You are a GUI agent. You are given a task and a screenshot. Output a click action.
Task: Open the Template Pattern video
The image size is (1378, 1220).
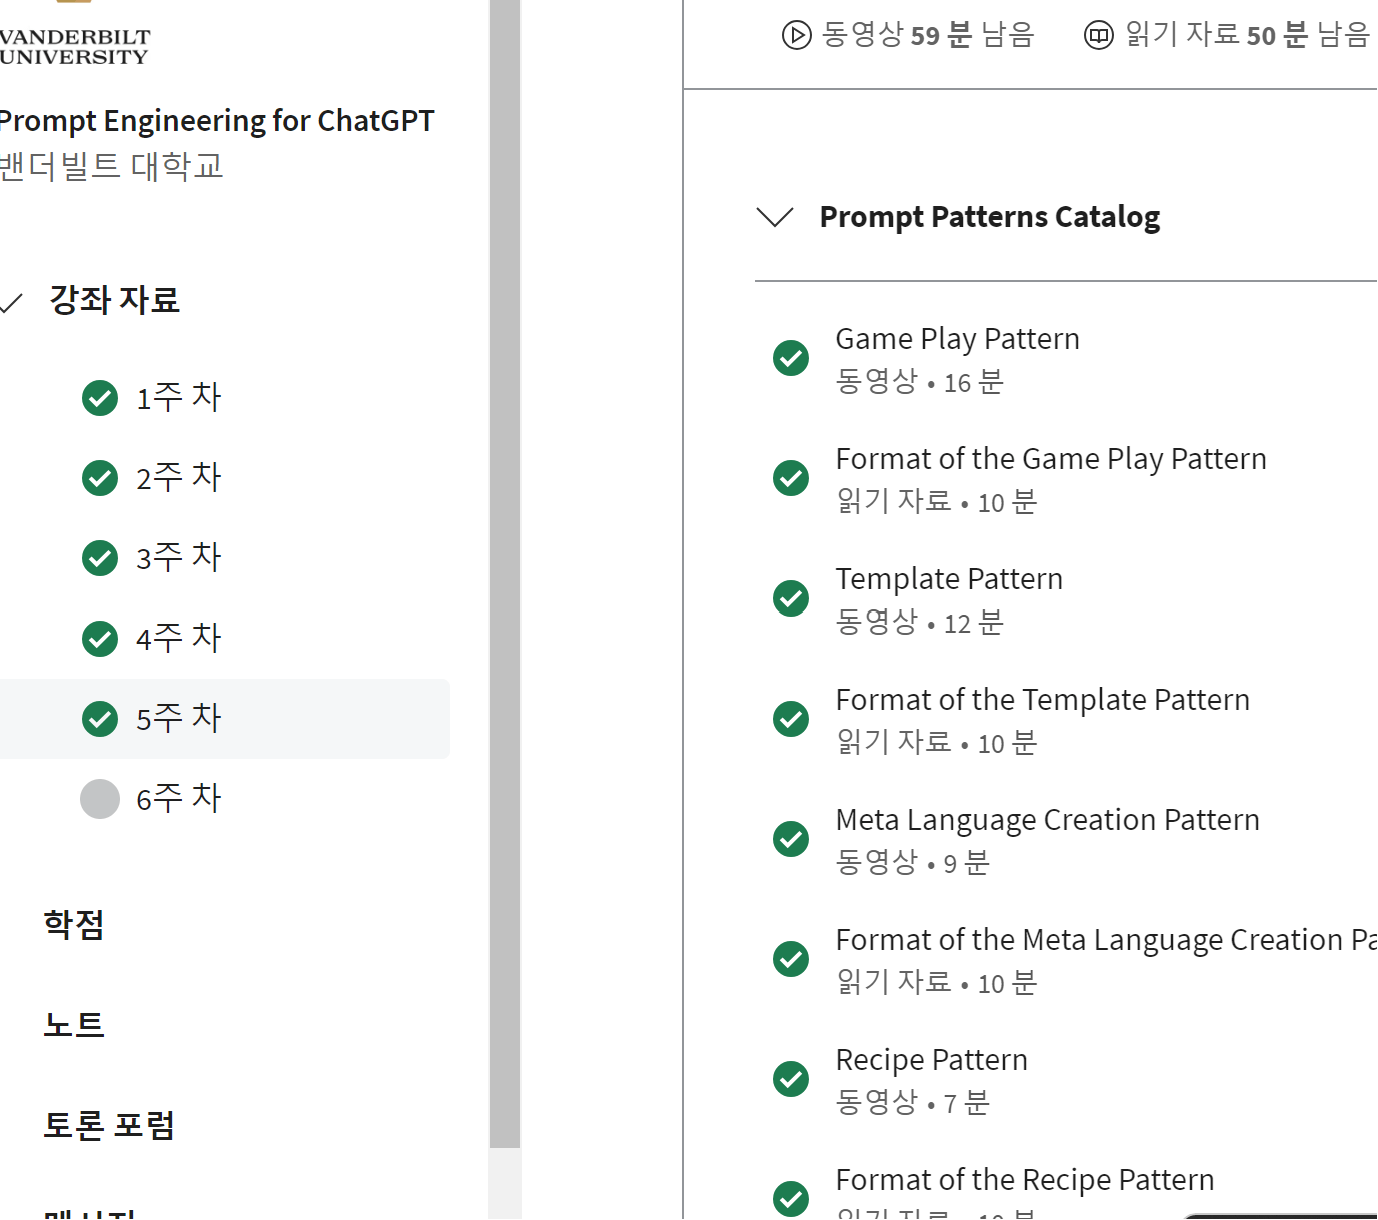949,579
